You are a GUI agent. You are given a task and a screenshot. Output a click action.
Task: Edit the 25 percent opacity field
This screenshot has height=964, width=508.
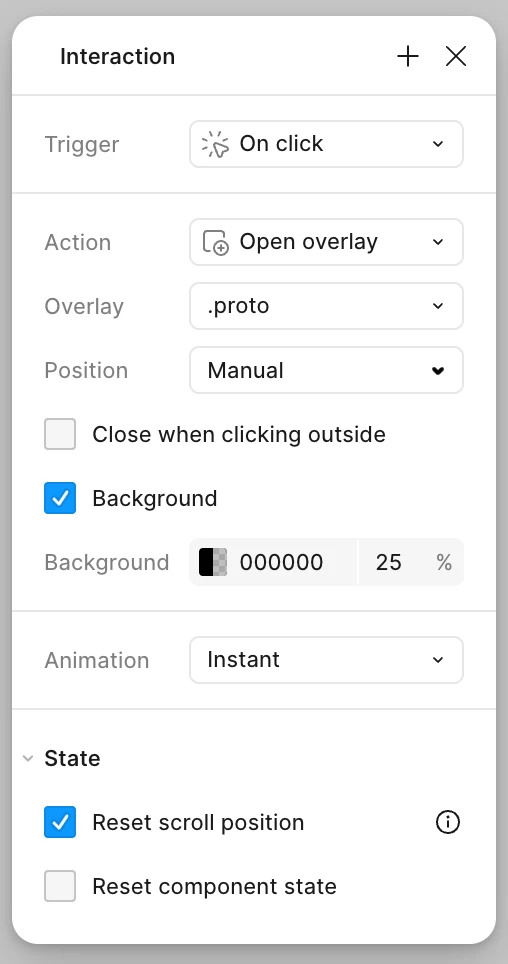[389, 562]
